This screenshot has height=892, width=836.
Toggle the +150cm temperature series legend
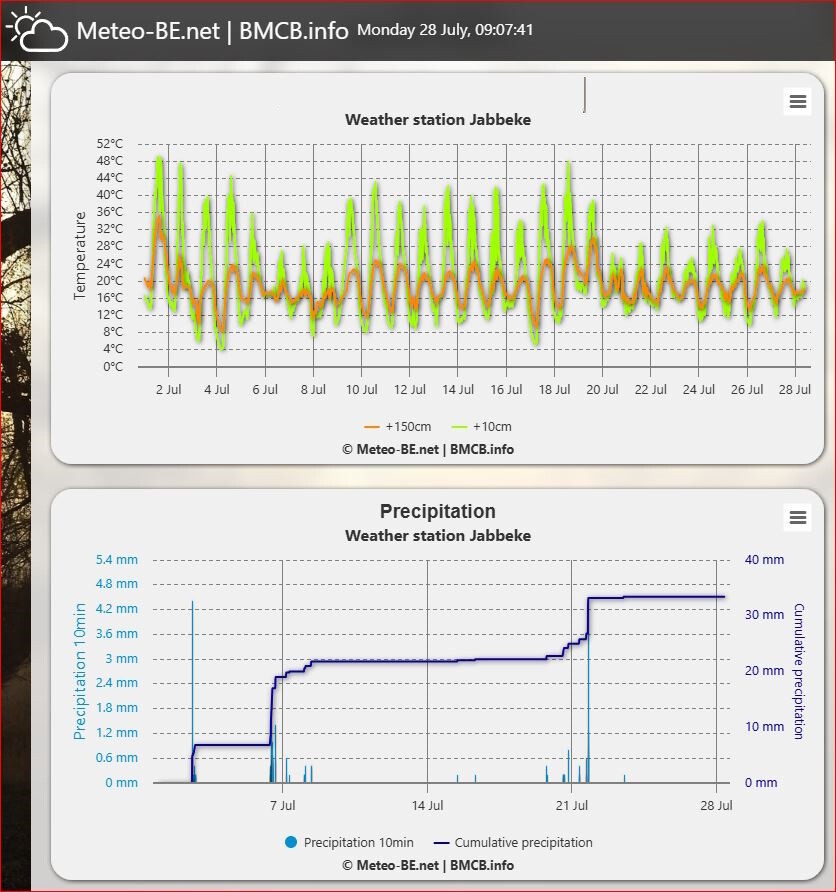398,427
